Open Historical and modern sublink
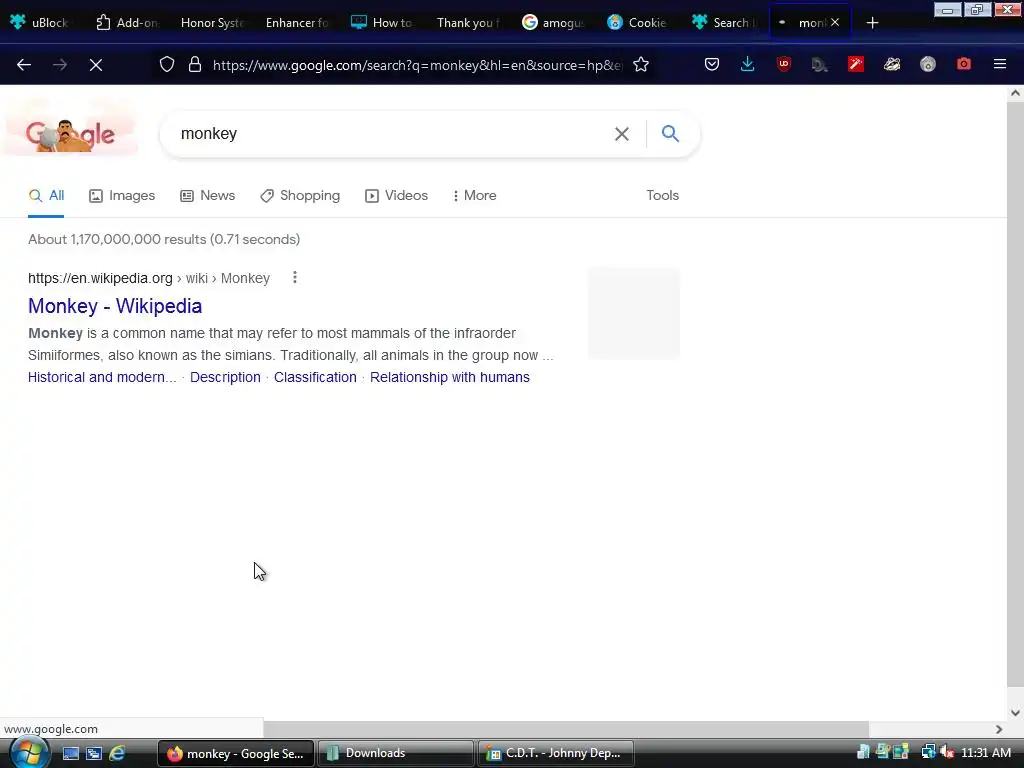The width and height of the screenshot is (1024, 768). [102, 377]
